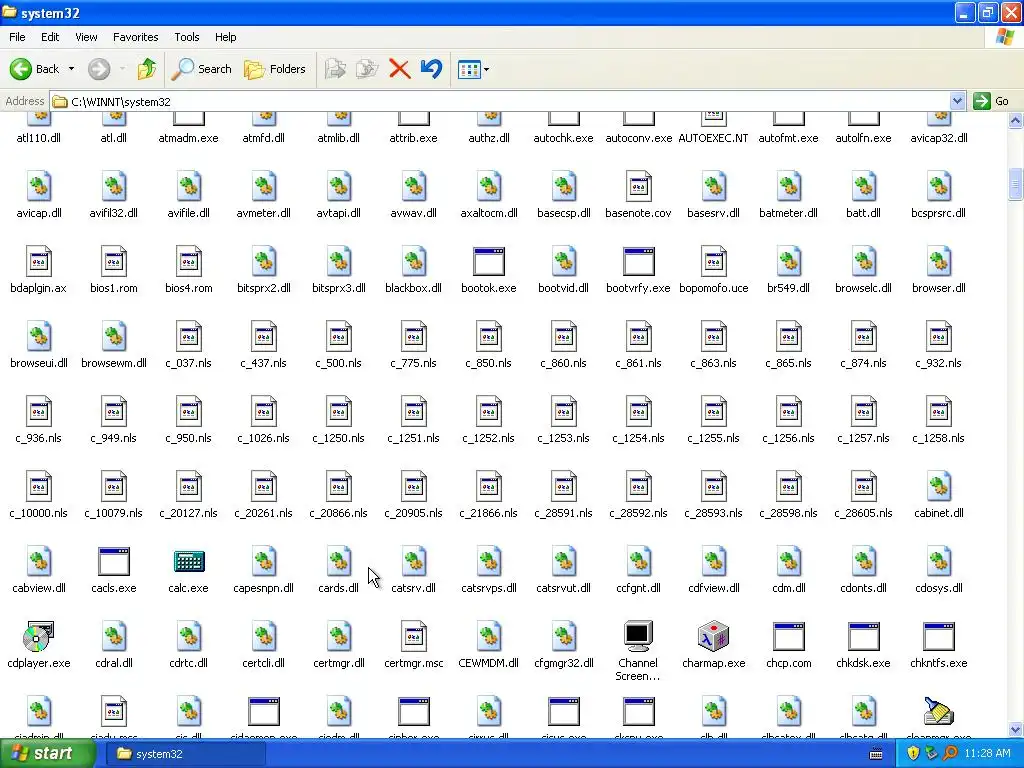Select the file name c_10000.nls
Screen dimensions: 1024x768
[39, 513]
